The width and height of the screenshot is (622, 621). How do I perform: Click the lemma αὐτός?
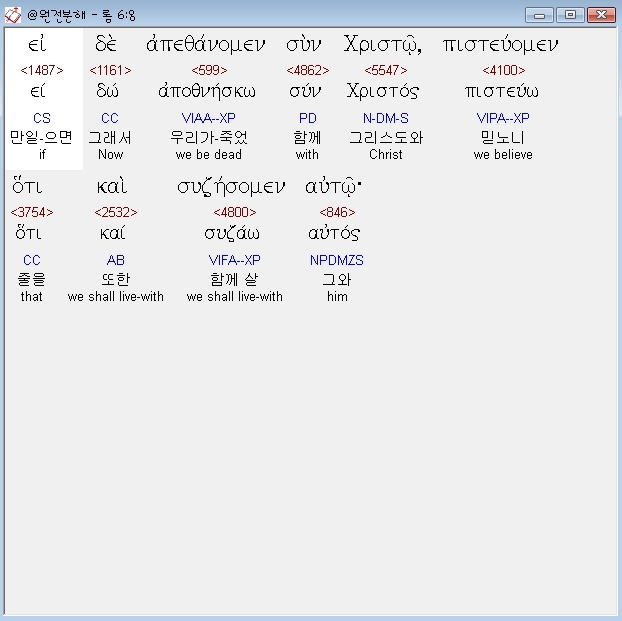pos(334,233)
